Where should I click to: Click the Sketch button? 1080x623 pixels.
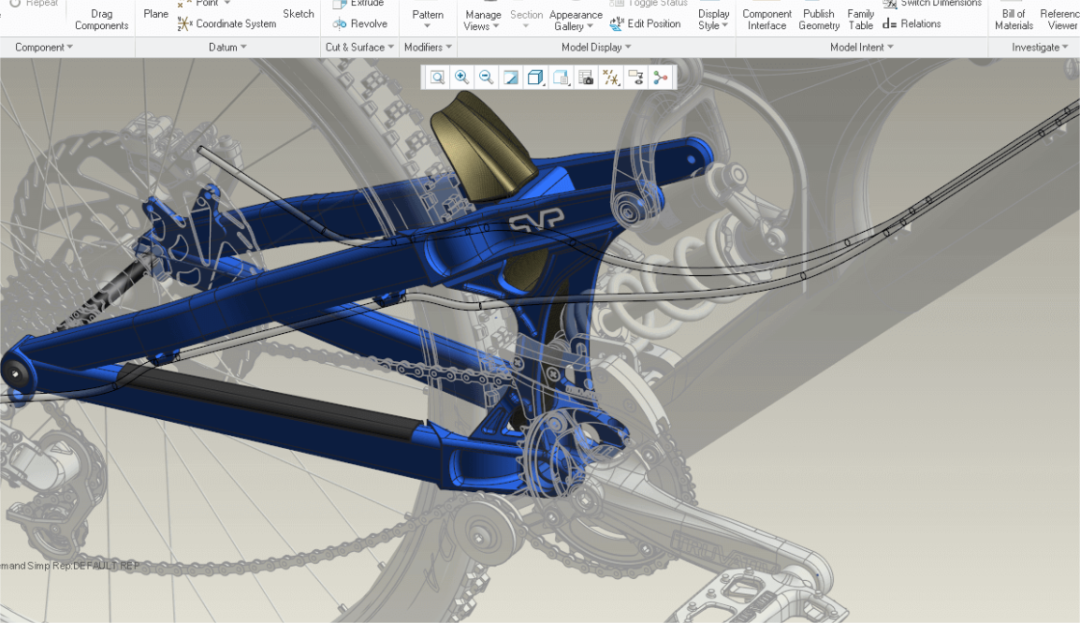pos(298,14)
